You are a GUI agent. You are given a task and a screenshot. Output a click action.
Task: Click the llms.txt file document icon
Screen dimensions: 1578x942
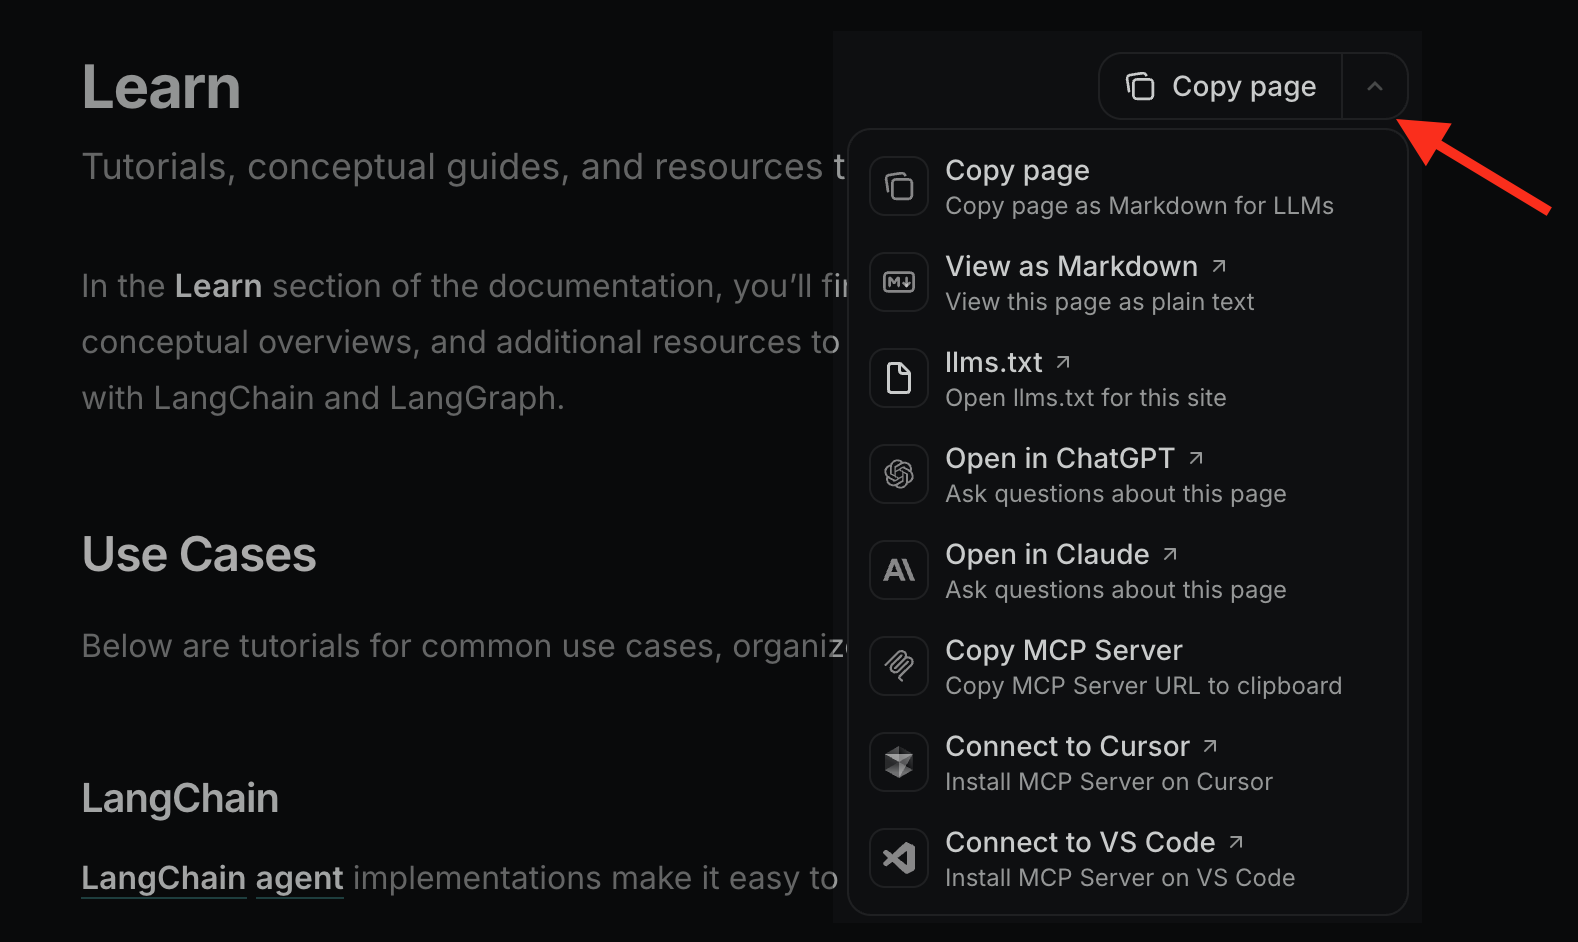click(x=898, y=378)
